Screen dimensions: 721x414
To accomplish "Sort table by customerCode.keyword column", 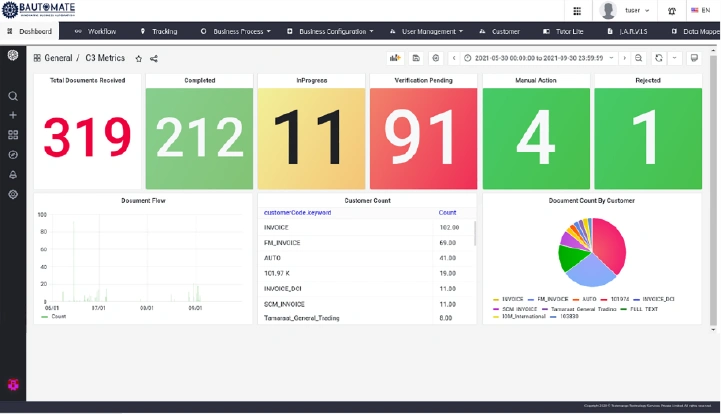I will click(x=298, y=213).
